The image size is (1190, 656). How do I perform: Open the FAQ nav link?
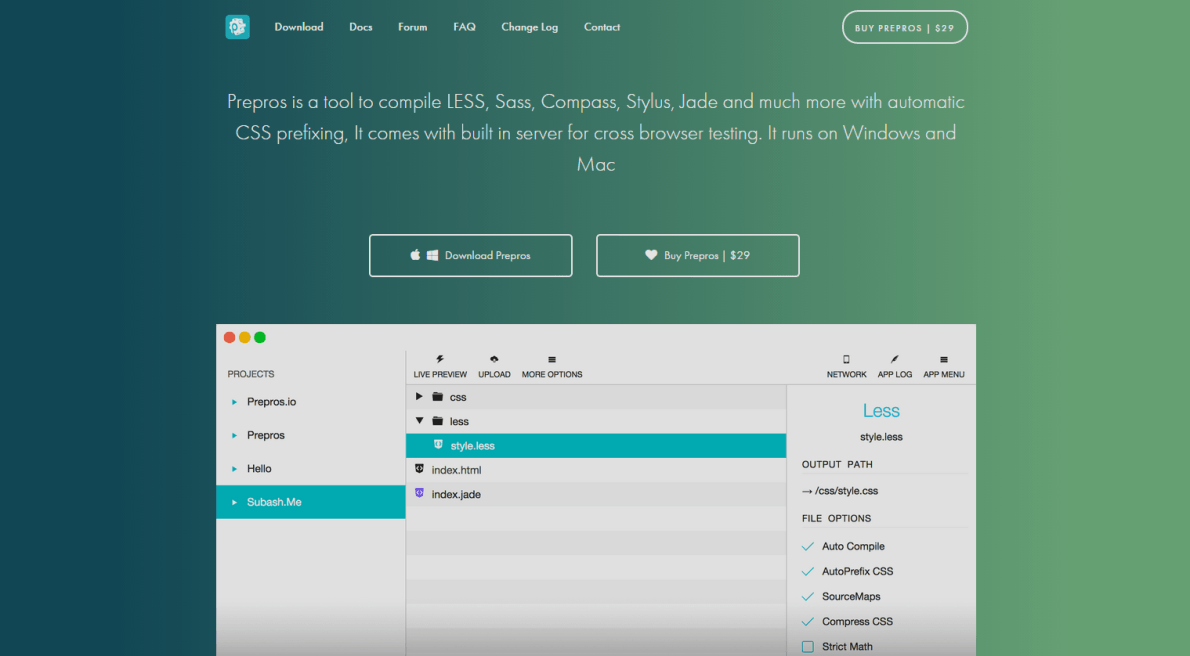coord(464,27)
